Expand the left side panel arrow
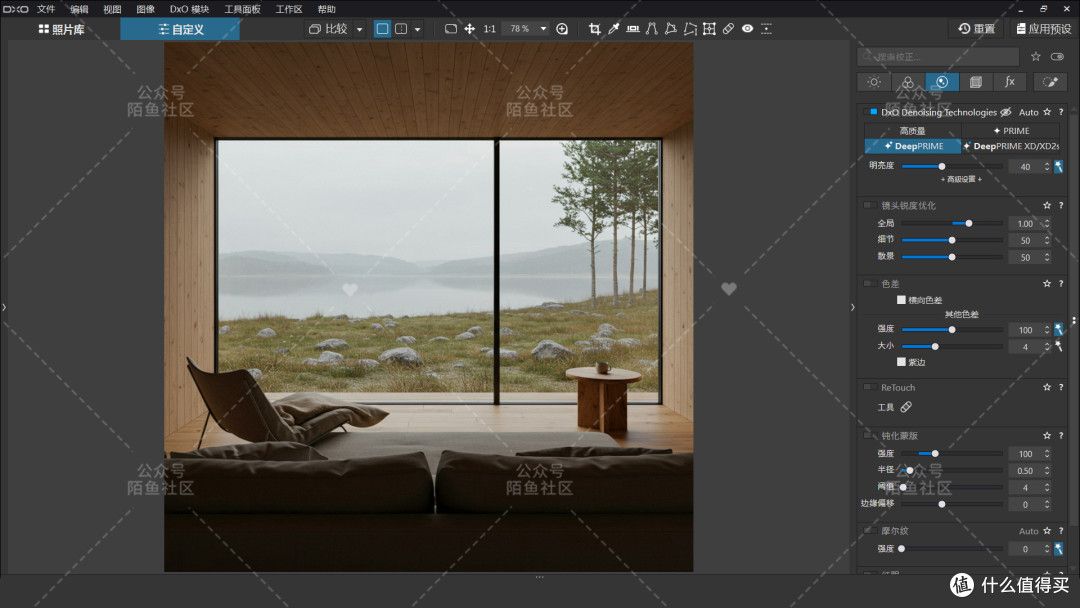Image resolution: width=1080 pixels, height=608 pixels. (4, 307)
